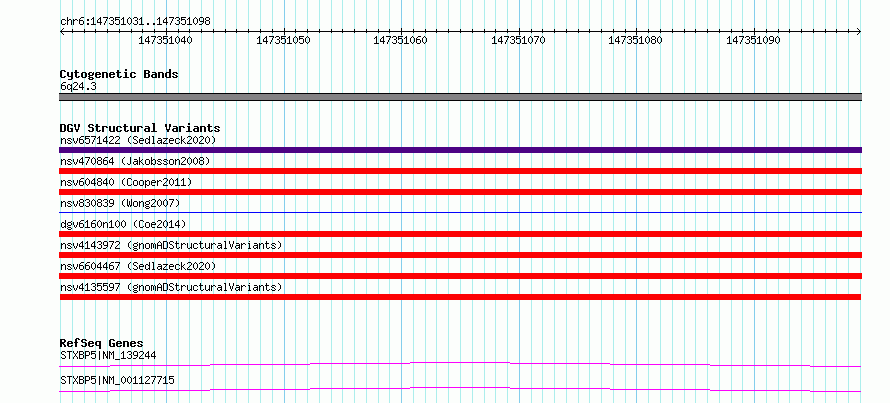This screenshot has height=403, width=890.
Task: Select the thin blue nsv830839 variant line
Action: coord(460,212)
